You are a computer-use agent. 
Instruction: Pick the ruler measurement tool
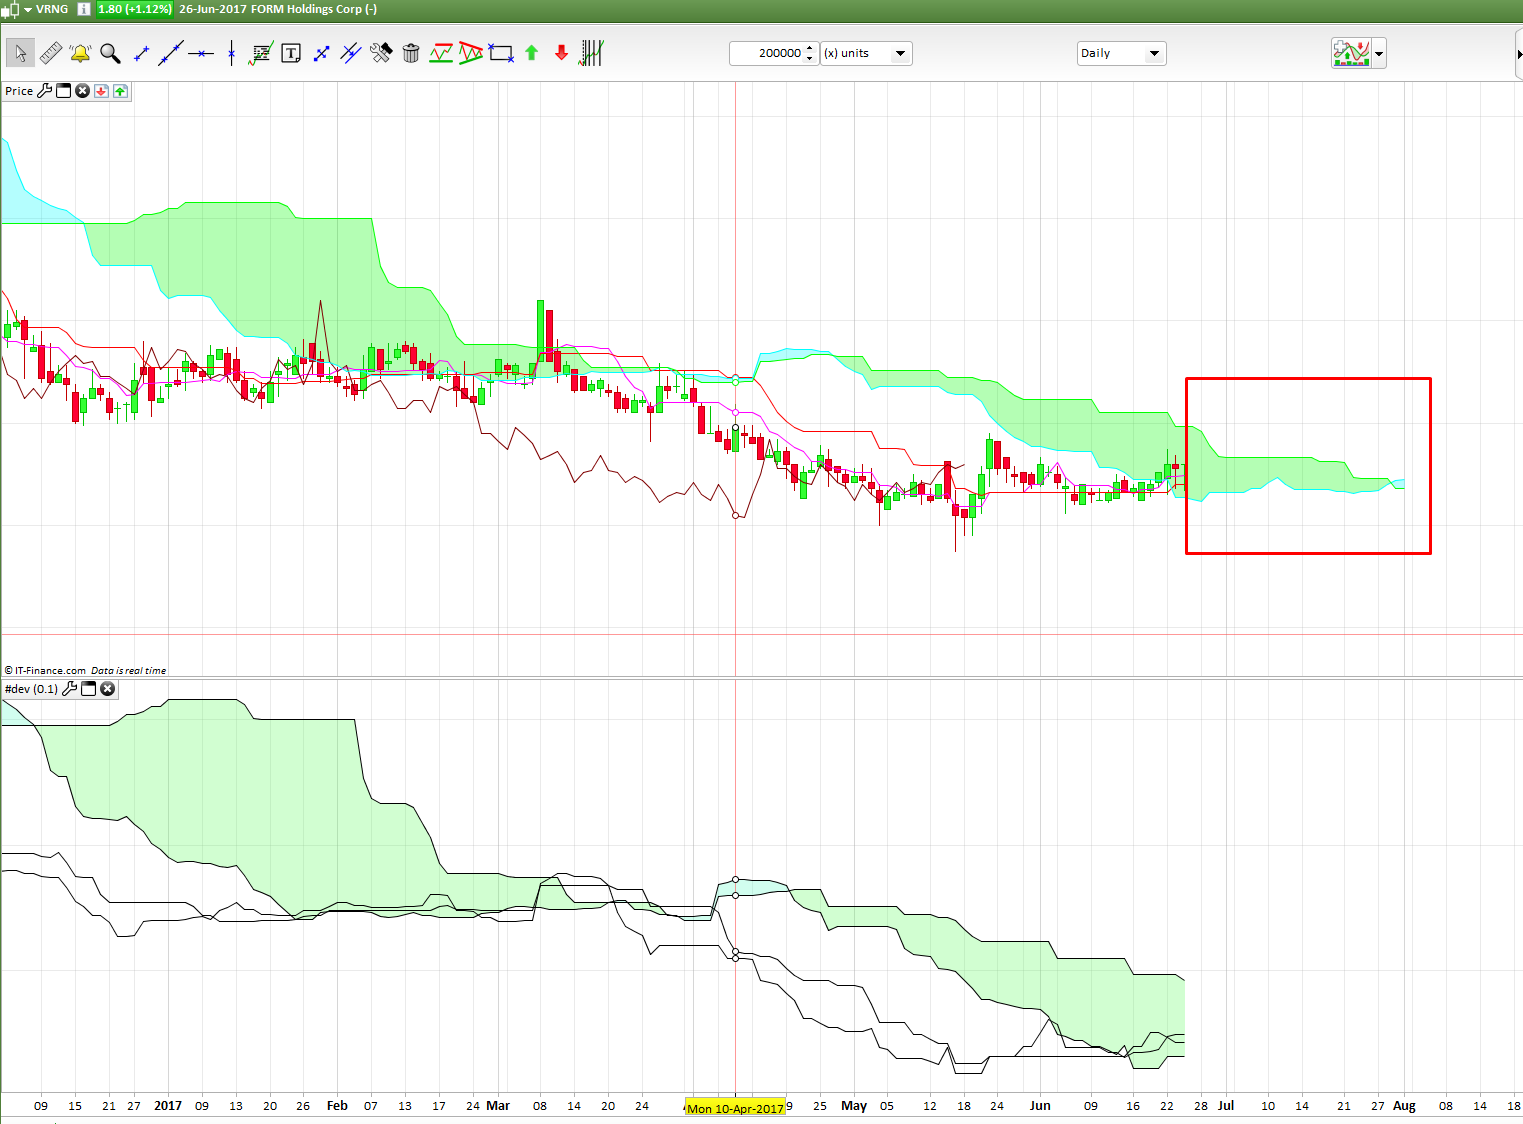[x=51, y=53]
